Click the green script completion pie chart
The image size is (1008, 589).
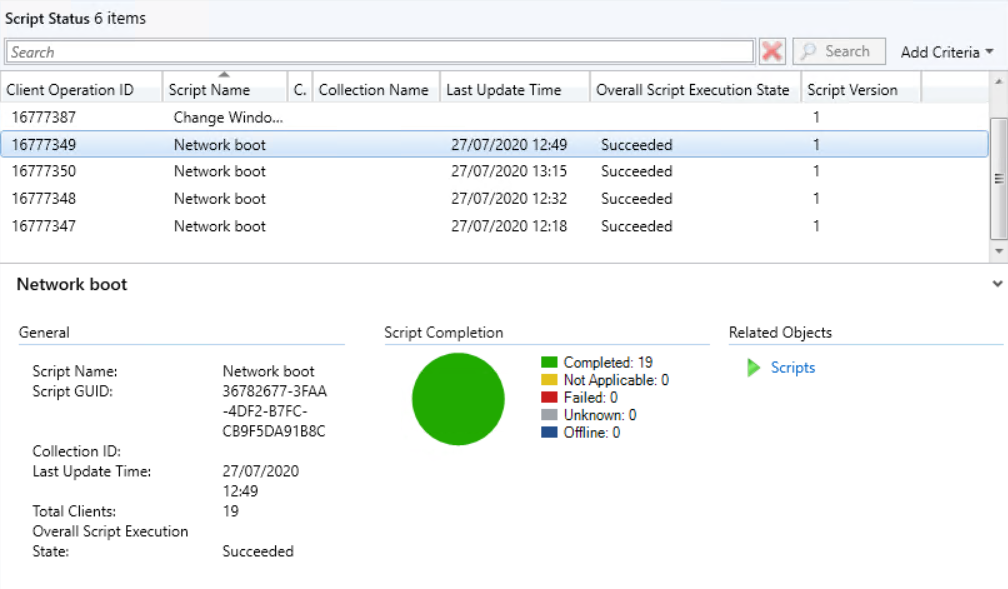coord(458,399)
